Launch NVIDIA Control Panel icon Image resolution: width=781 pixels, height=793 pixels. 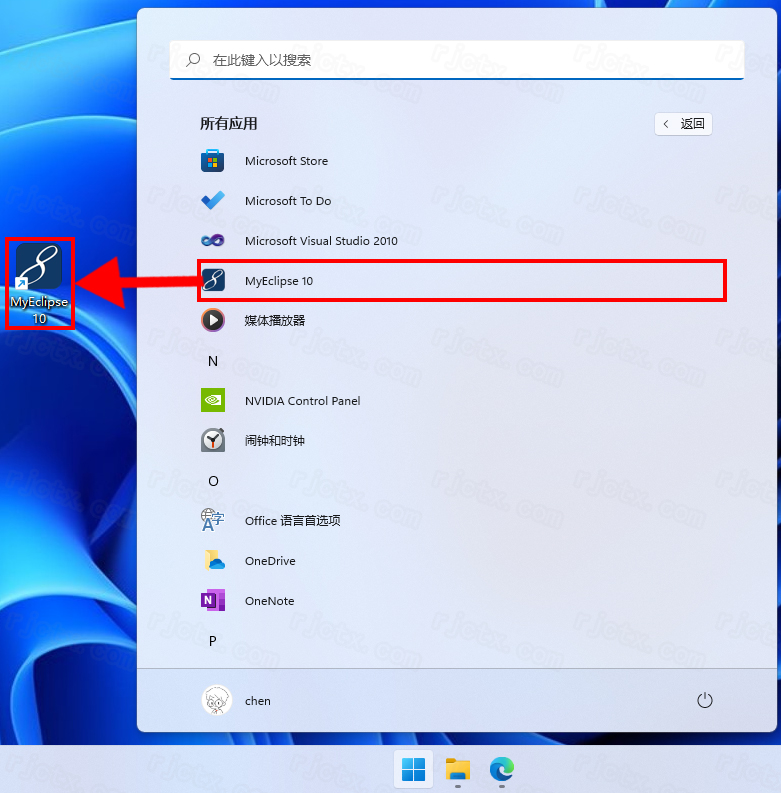pyautogui.click(x=213, y=401)
